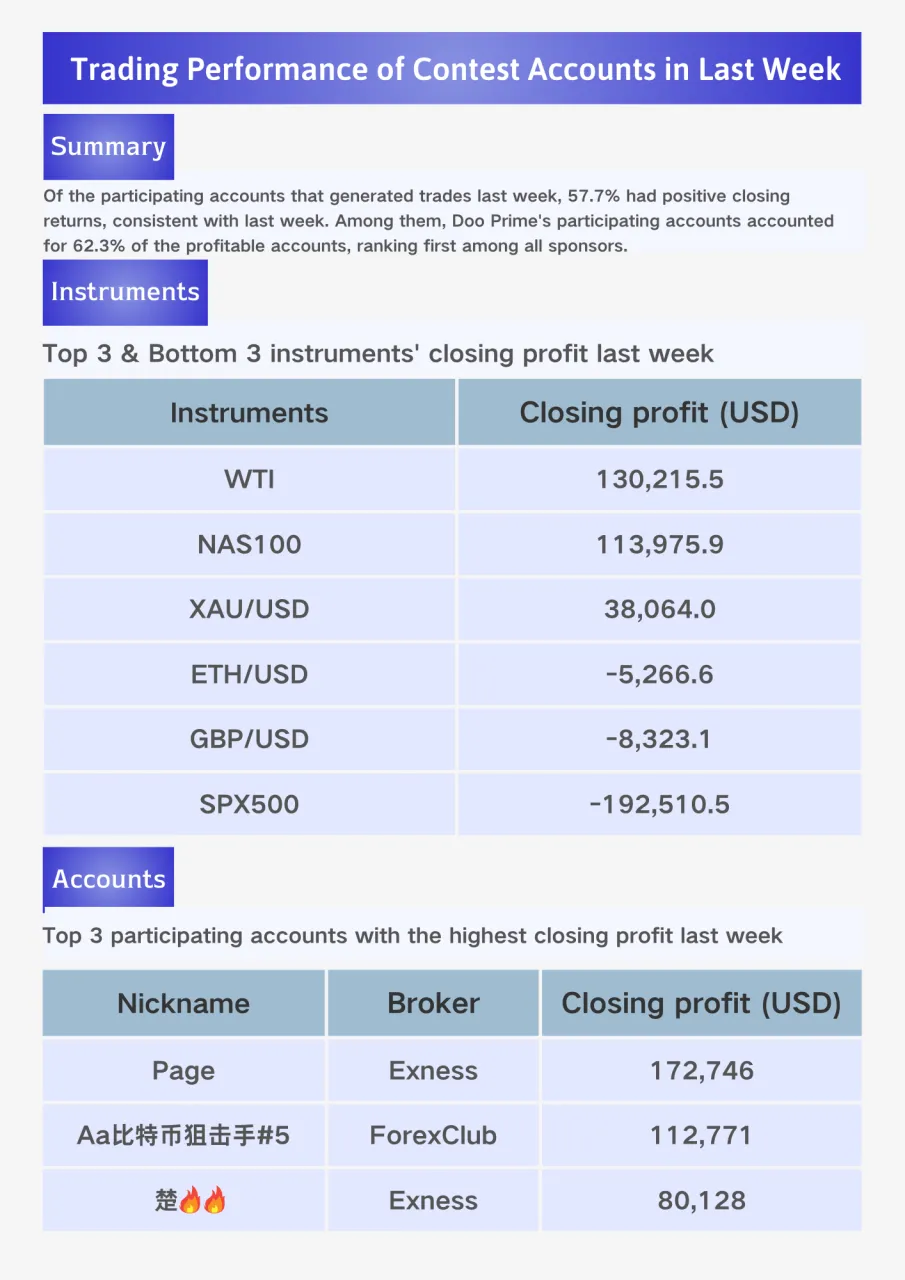The height and width of the screenshot is (1280, 905).
Task: Click the Instruments column header
Action: click(249, 412)
